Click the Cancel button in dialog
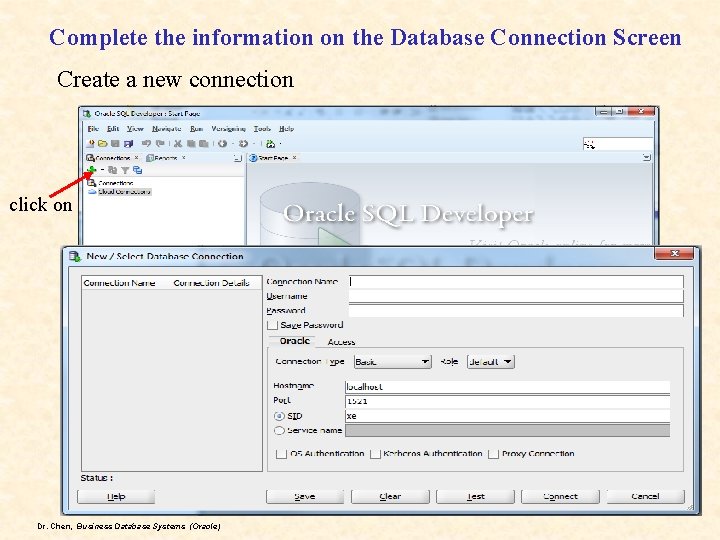This screenshot has height=540, width=720. point(646,496)
